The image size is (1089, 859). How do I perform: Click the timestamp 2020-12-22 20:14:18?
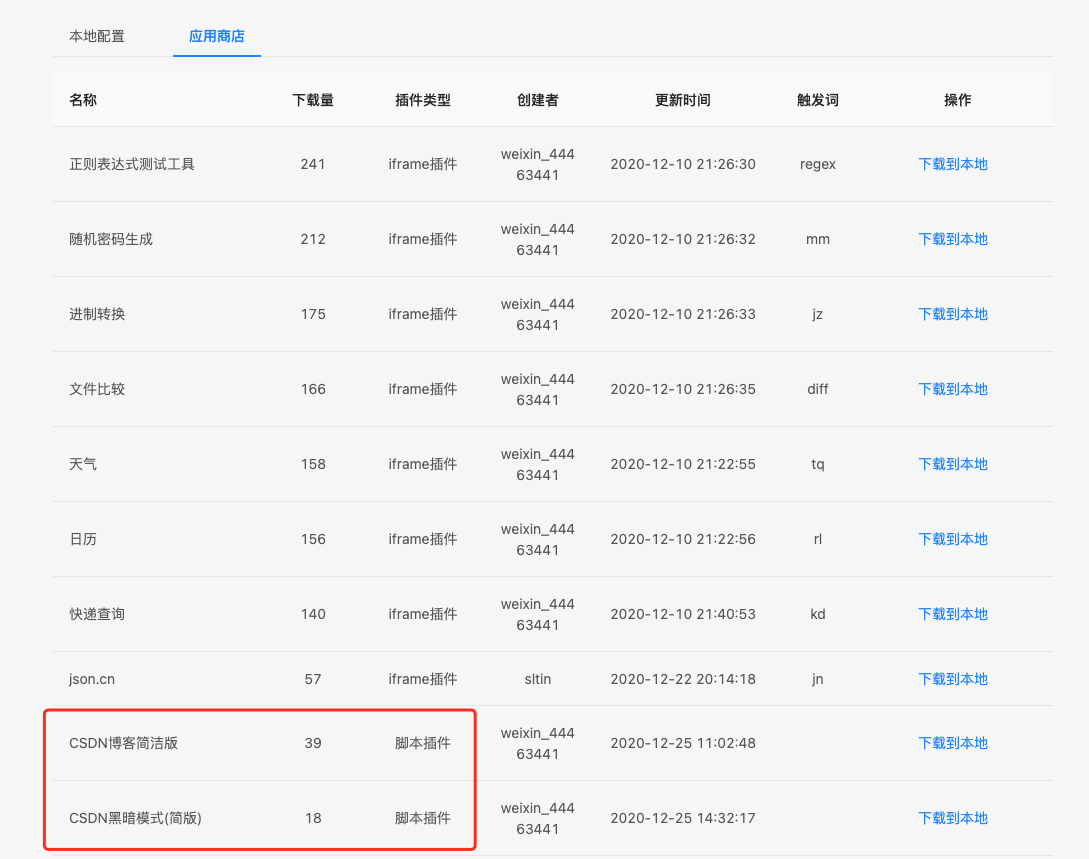[x=683, y=678]
